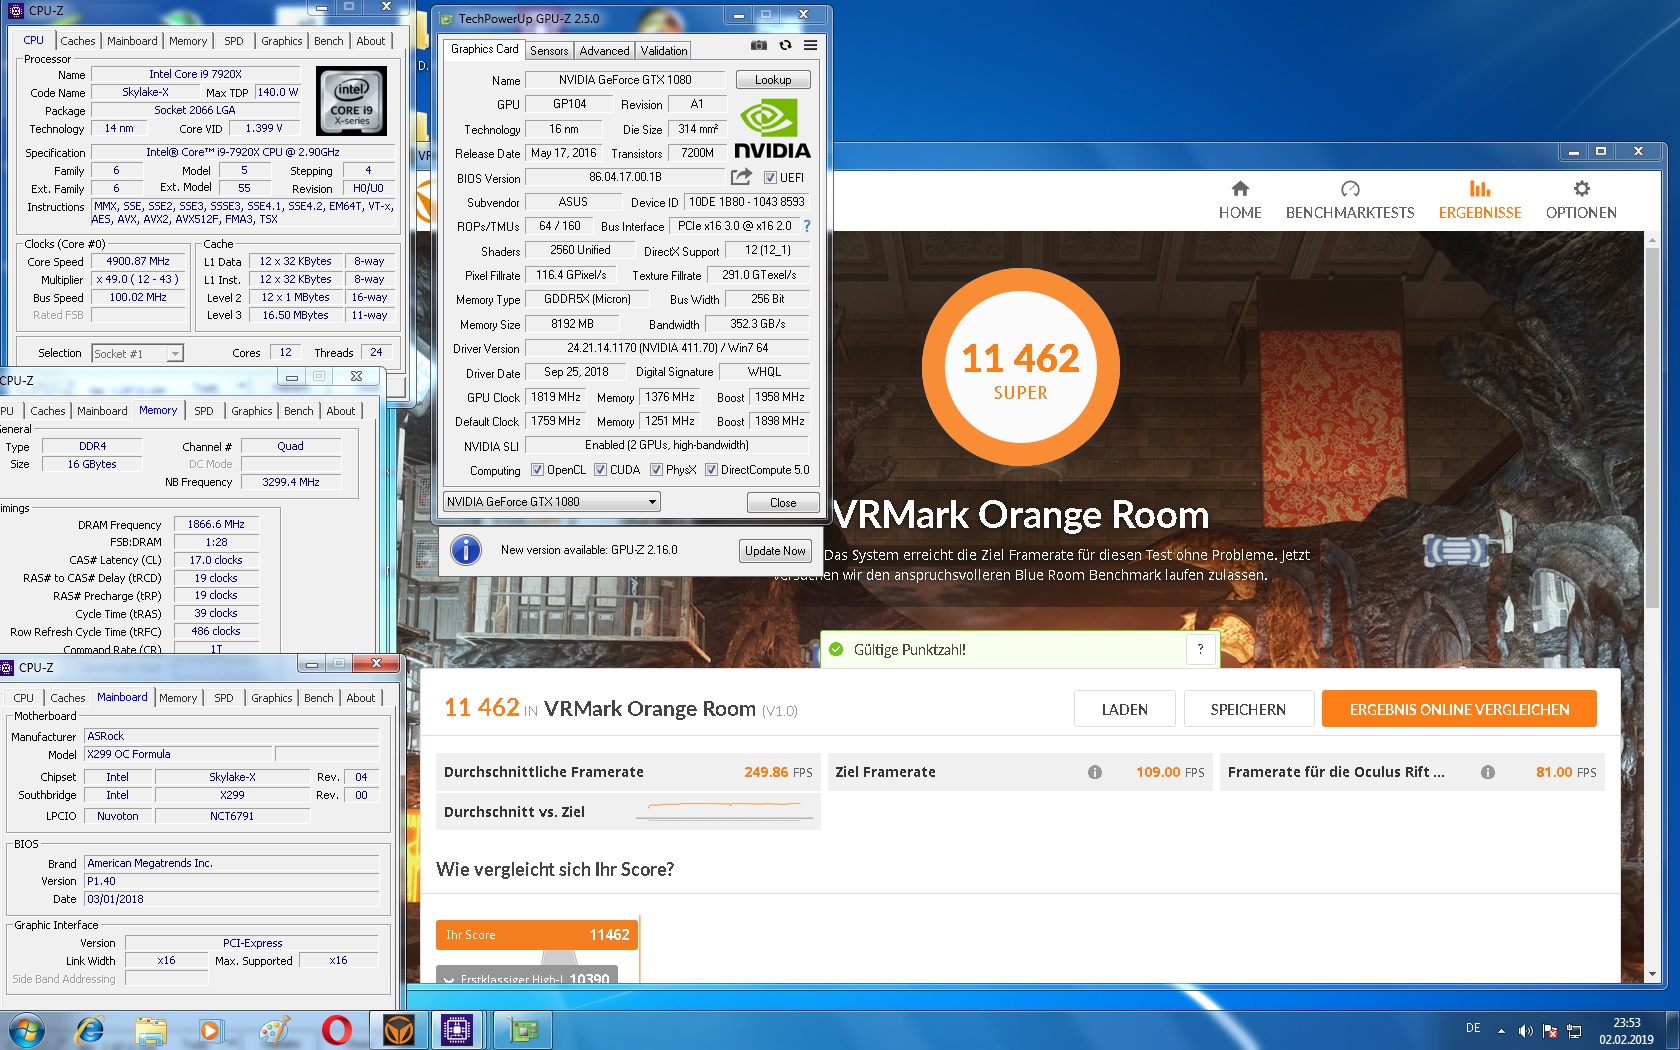This screenshot has height=1050, width=1680.
Task: Switch to Advanced tab in GPU-Z
Action: point(604,50)
